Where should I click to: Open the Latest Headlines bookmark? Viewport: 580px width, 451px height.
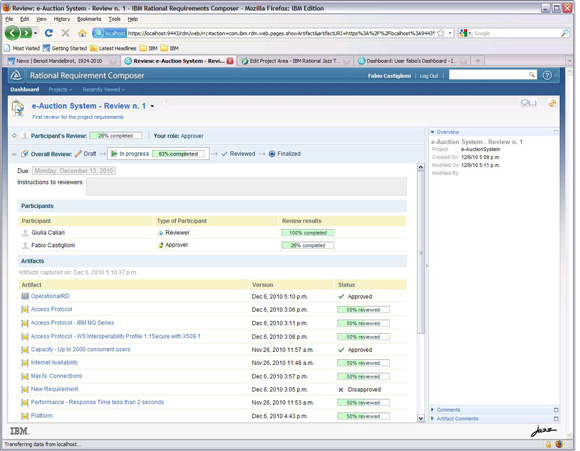click(x=114, y=48)
